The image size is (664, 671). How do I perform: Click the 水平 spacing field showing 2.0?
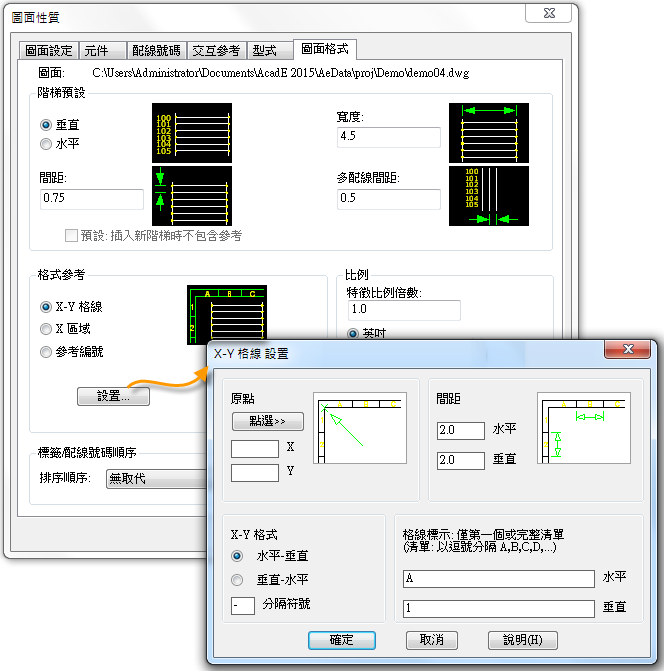(461, 431)
